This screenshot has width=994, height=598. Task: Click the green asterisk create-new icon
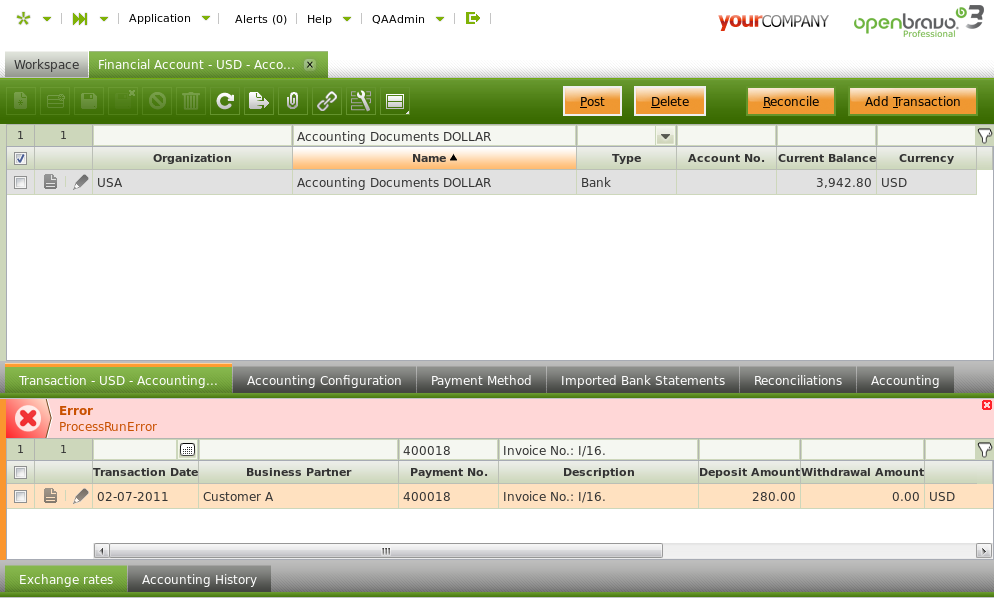pyautogui.click(x=23, y=18)
